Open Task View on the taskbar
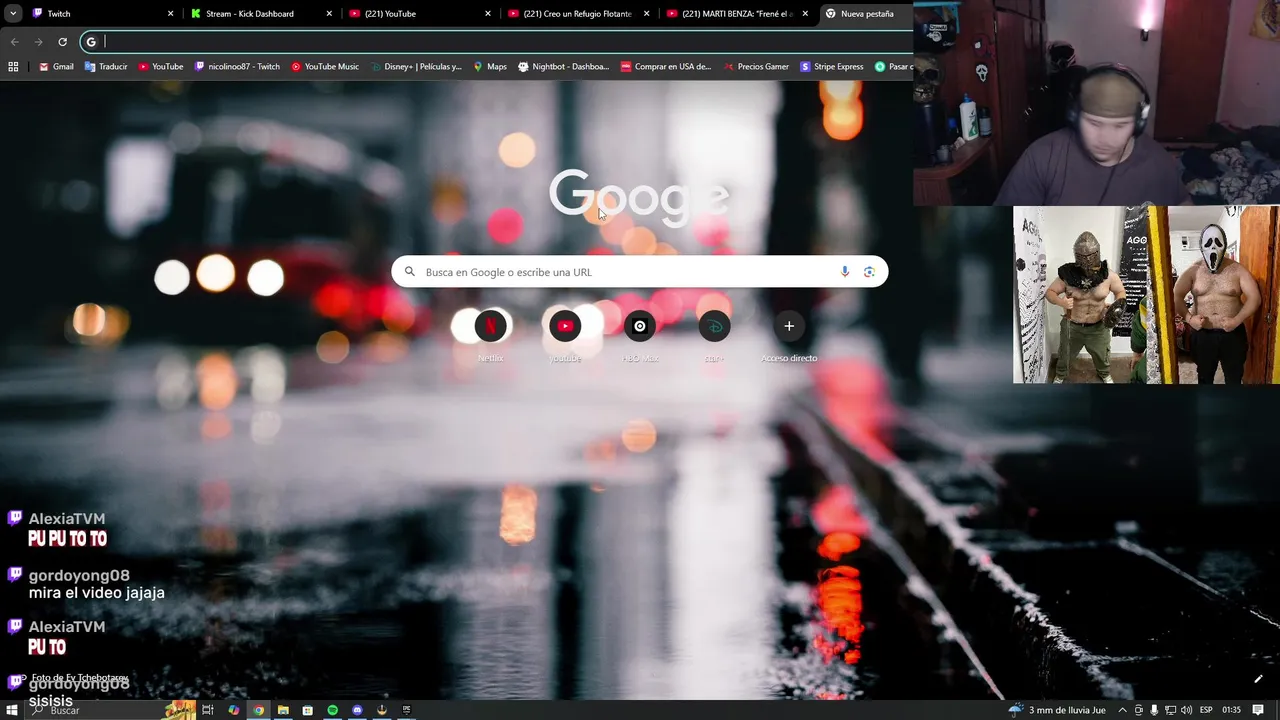The image size is (1280, 720). (x=208, y=710)
